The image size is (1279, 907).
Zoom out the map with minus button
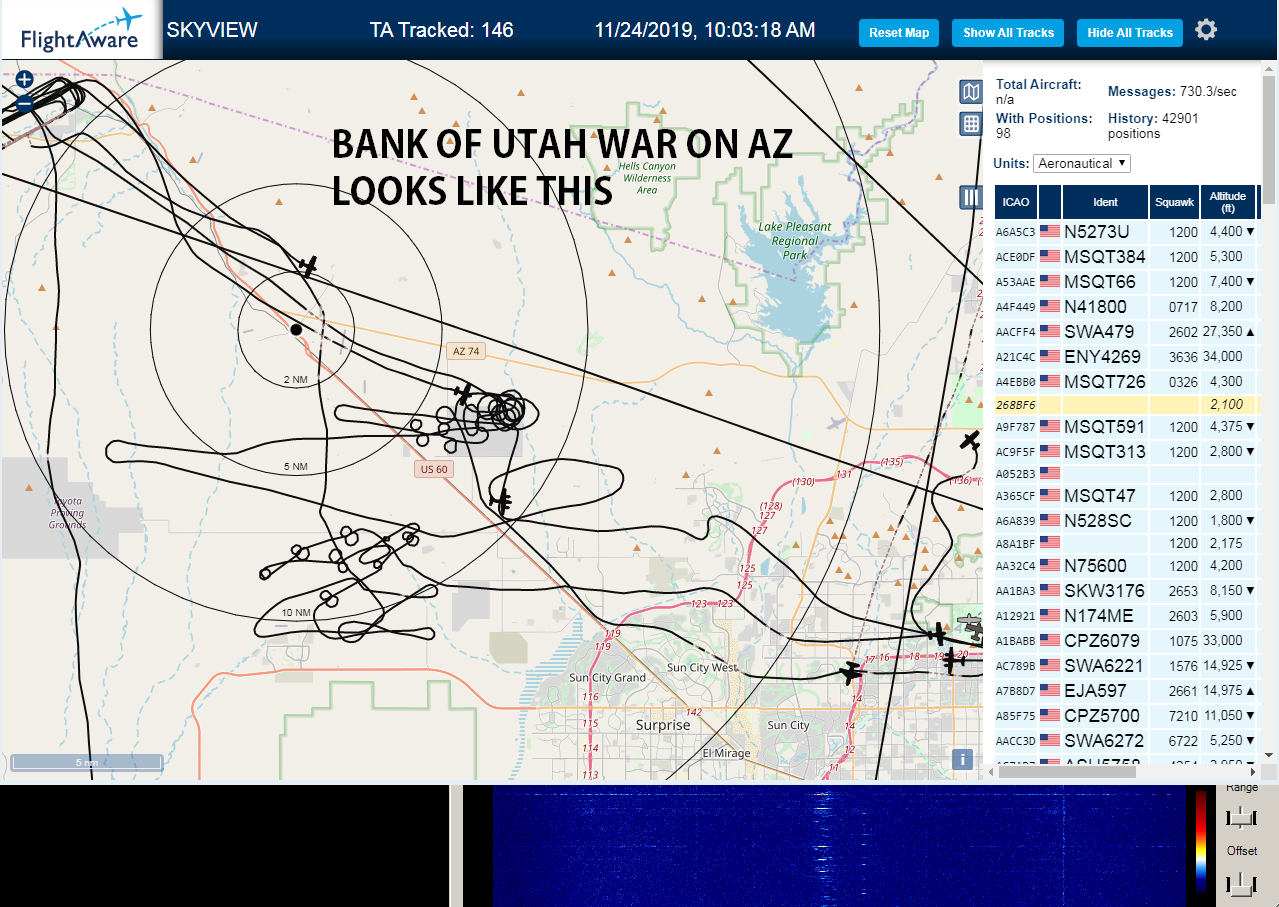pos(25,103)
